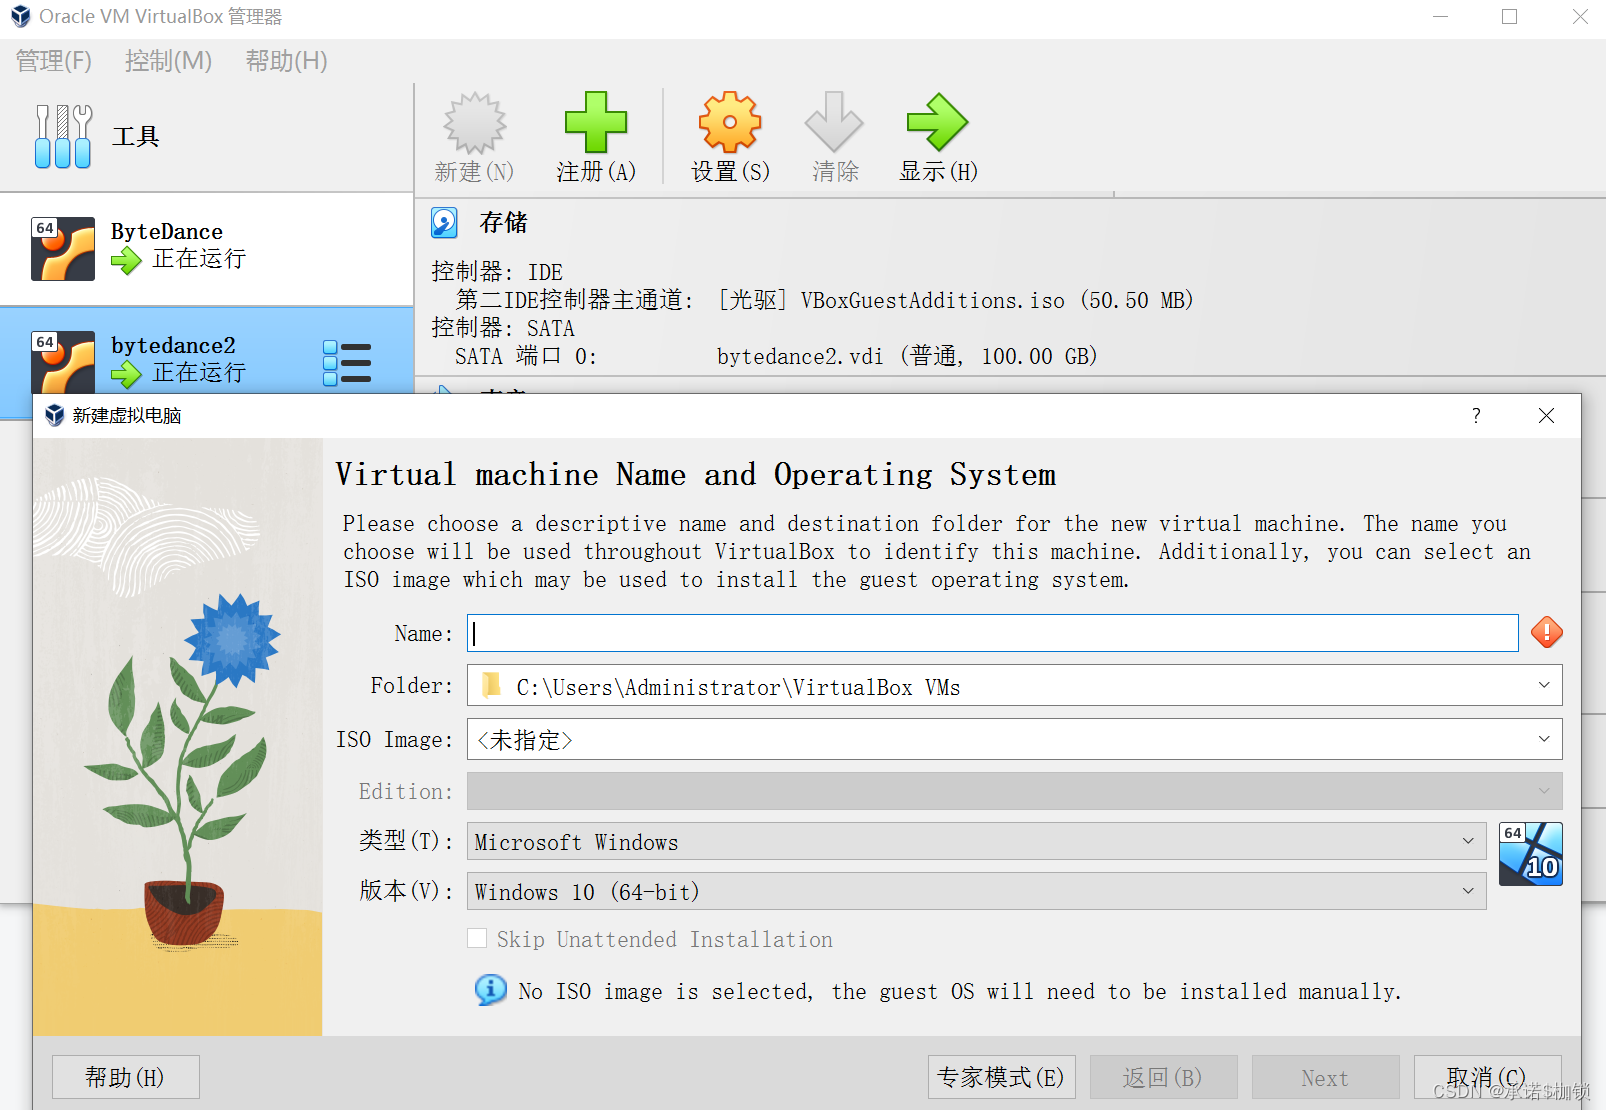Screen dimensions: 1606x1110
Task: Switch to 专家模式(E) expert mode
Action: click(x=1002, y=1077)
